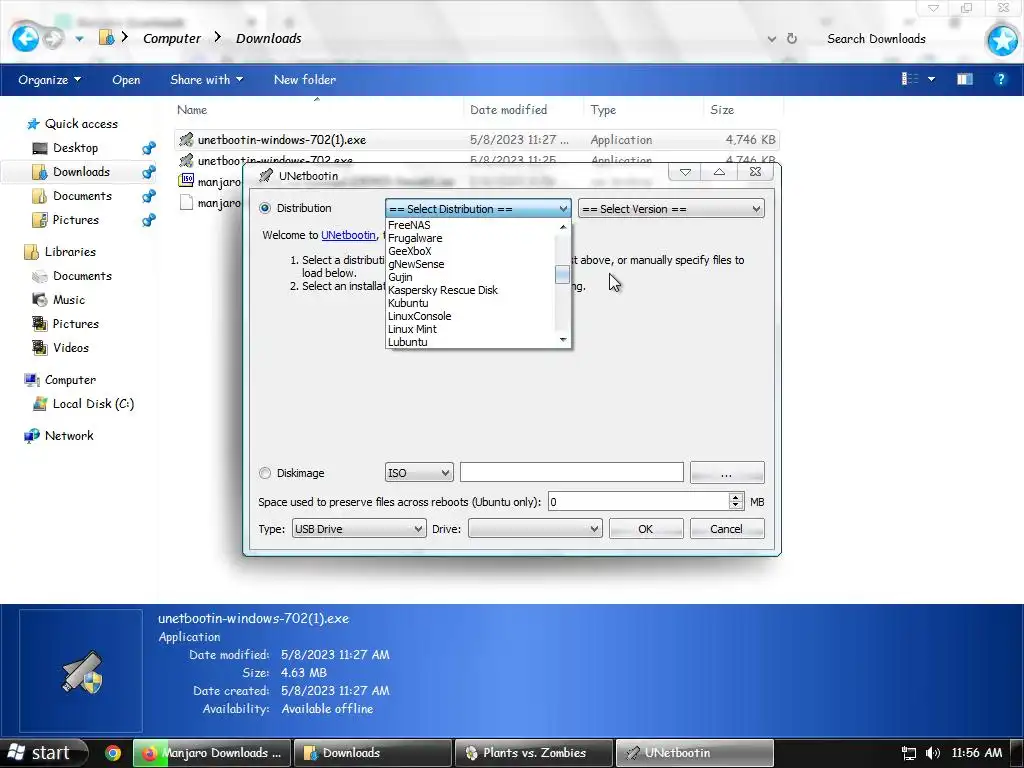Increase persistence space with up stepper

pyautogui.click(x=735, y=497)
